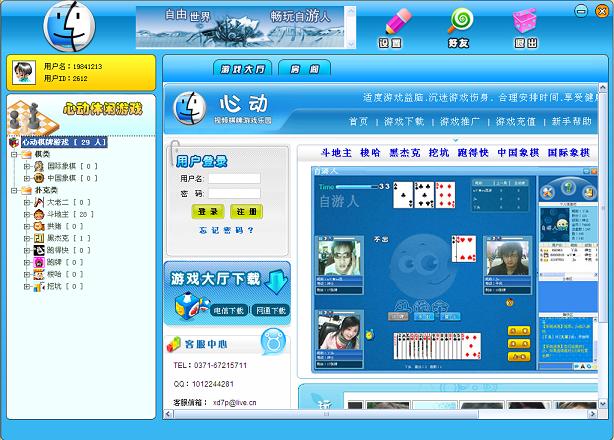Open the 中国象棋 link in game bar
The image size is (614, 440).
[518, 153]
